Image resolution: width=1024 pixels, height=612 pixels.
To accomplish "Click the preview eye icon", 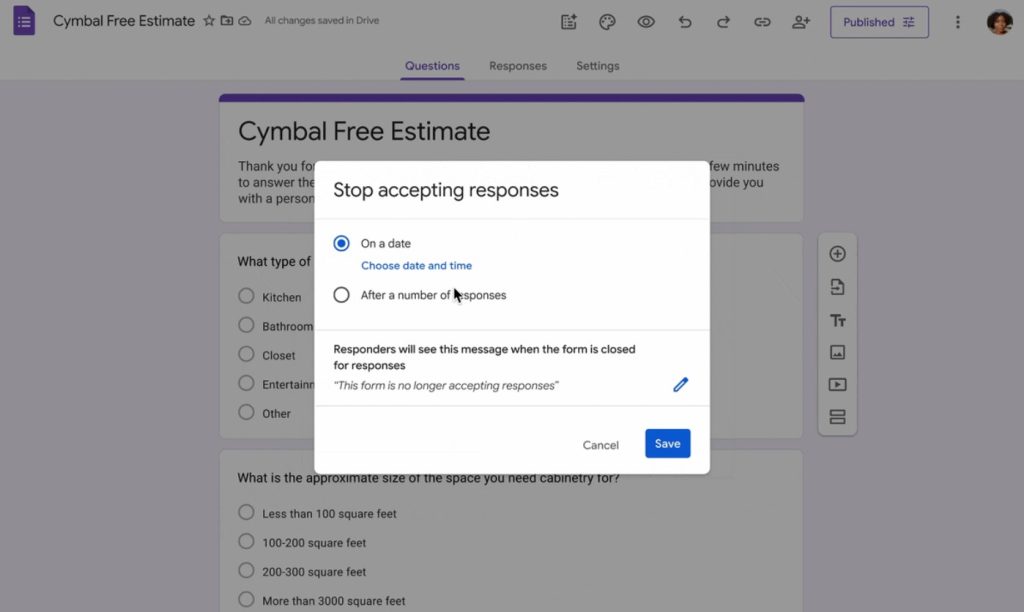I will coord(646,22).
